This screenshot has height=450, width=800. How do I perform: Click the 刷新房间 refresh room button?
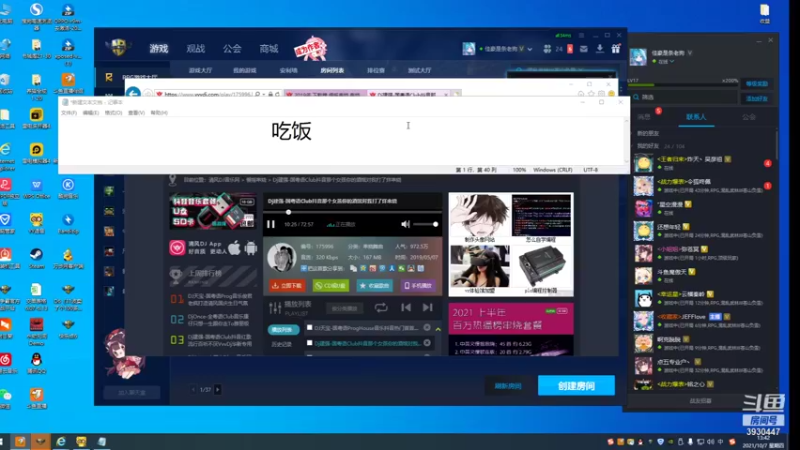click(x=508, y=386)
